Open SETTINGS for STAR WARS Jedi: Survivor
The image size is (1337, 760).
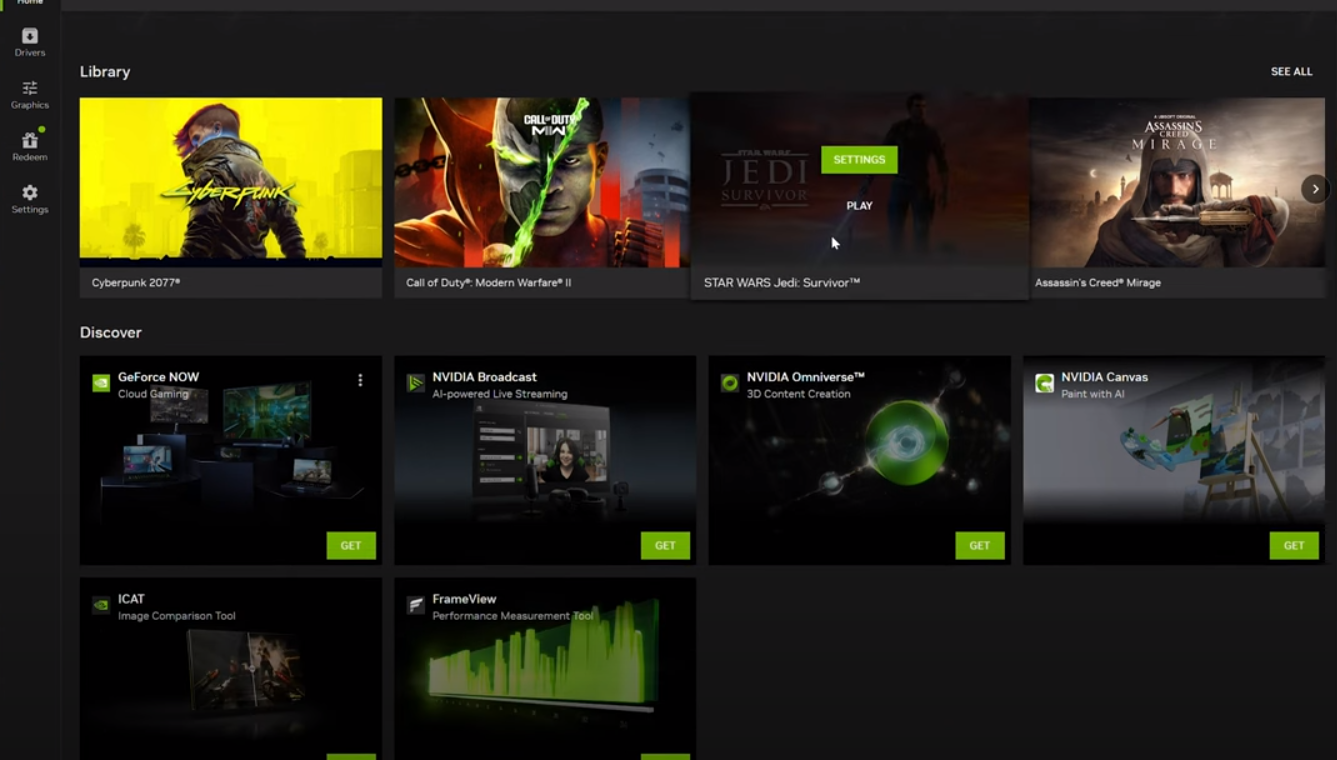click(x=859, y=159)
